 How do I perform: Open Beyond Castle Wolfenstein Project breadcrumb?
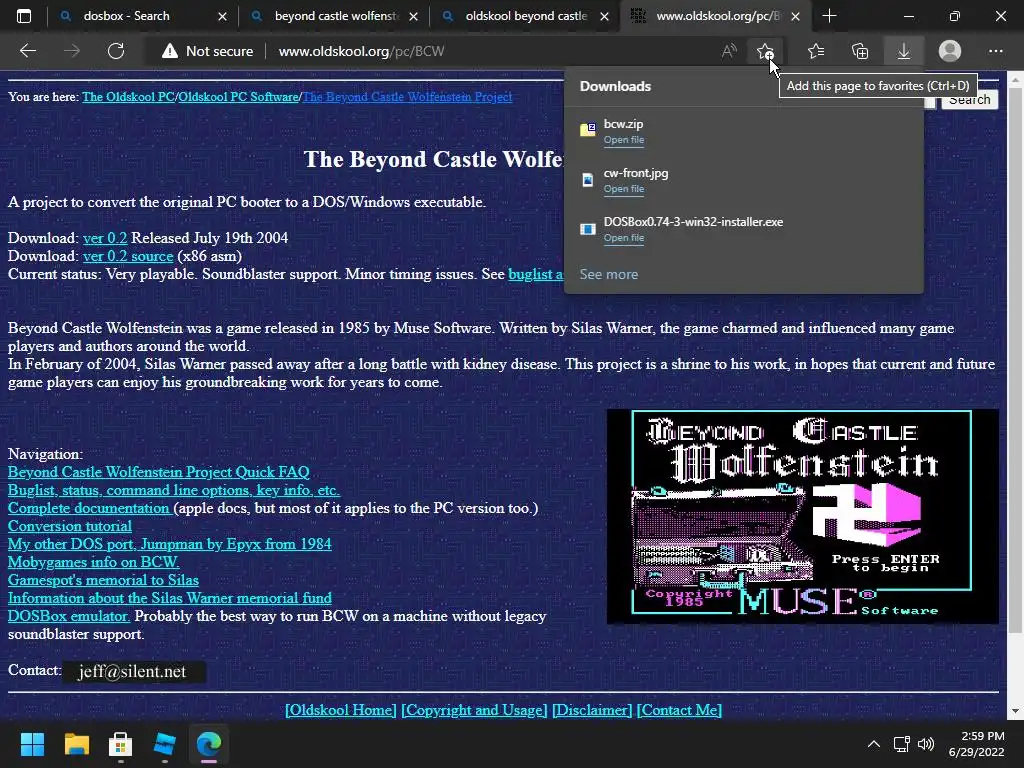[407, 97]
